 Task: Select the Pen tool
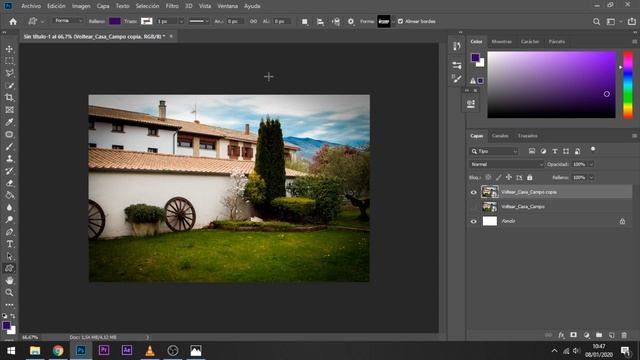click(9, 232)
